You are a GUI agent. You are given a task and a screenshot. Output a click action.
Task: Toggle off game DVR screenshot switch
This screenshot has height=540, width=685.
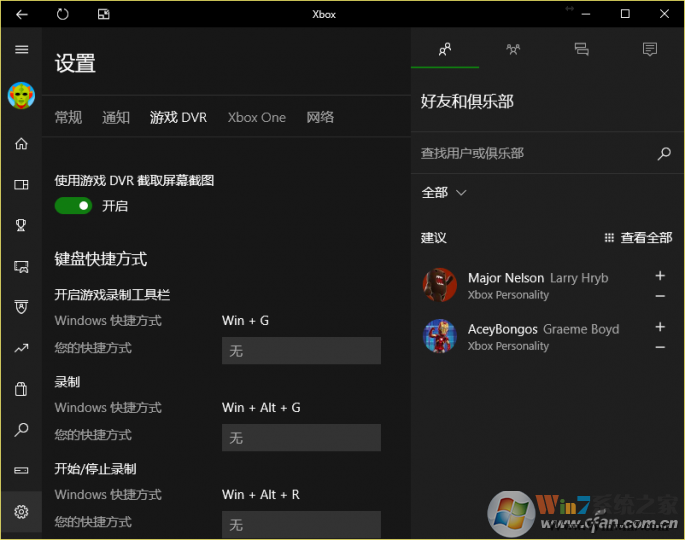(73, 206)
